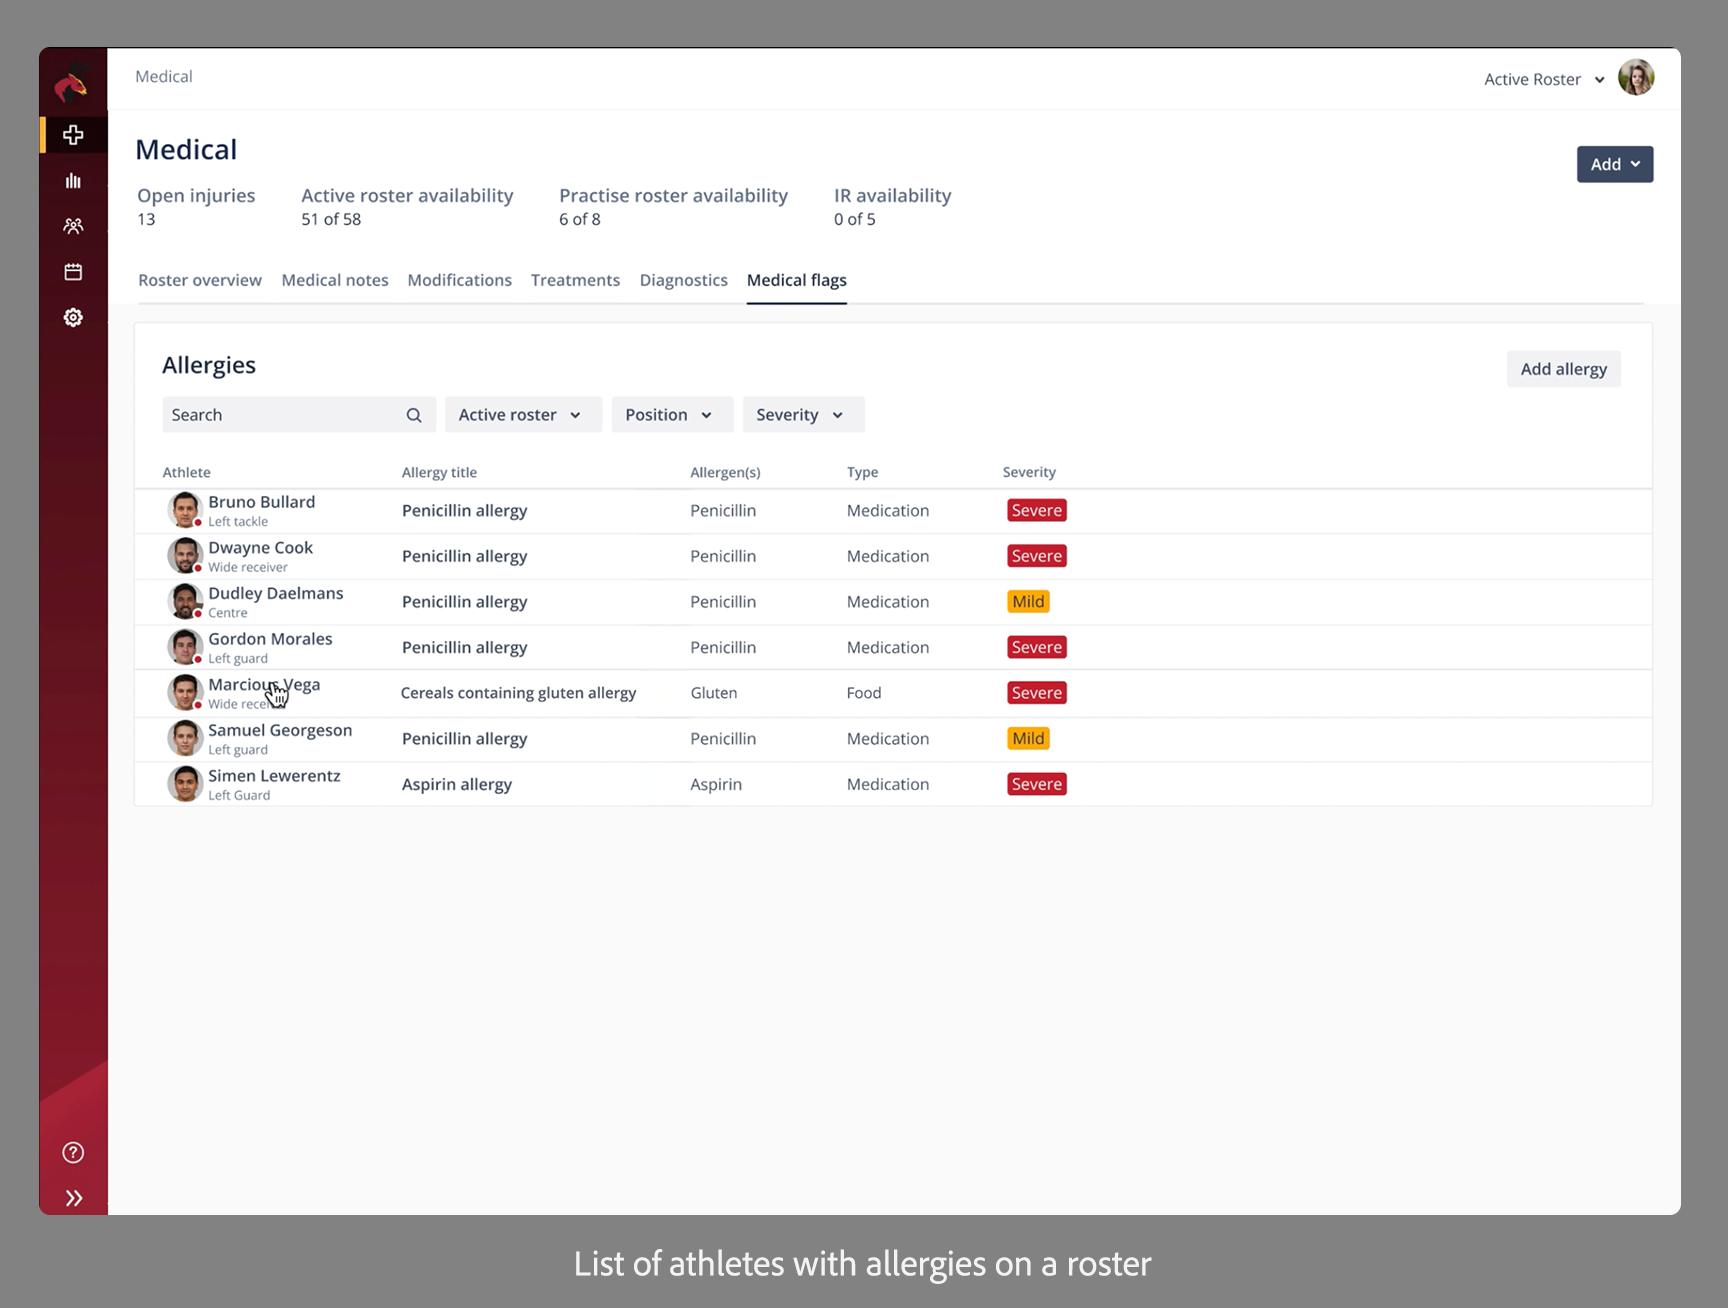Image resolution: width=1728 pixels, height=1308 pixels.
Task: Click the Allergy title column header
Action: coord(440,472)
